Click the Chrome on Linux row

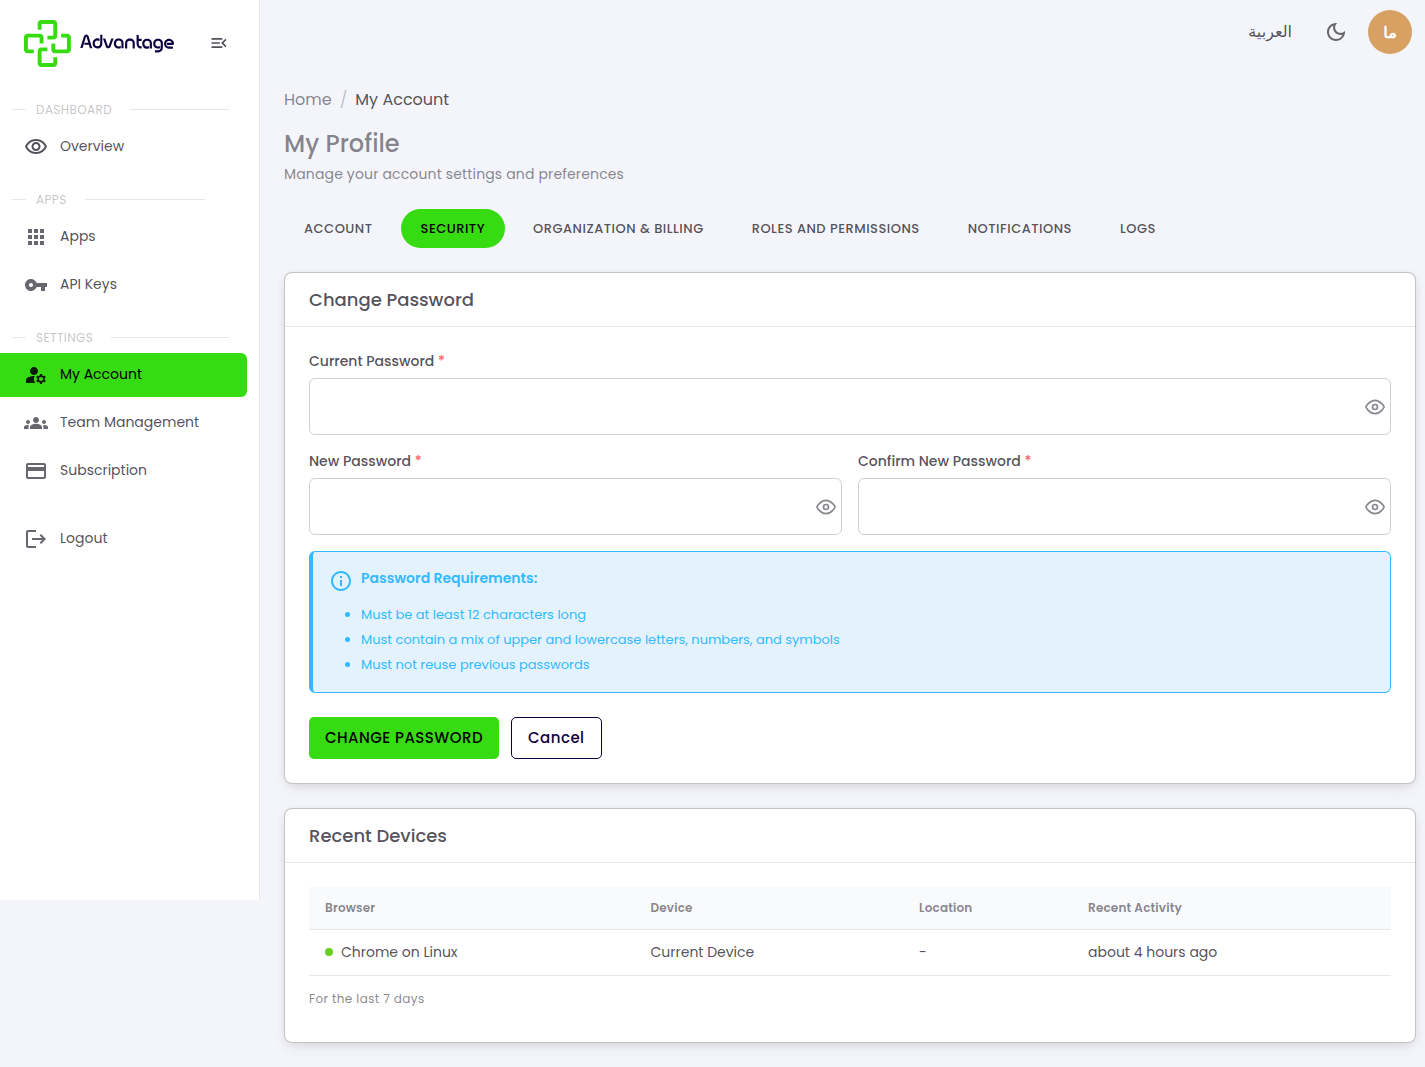point(850,953)
